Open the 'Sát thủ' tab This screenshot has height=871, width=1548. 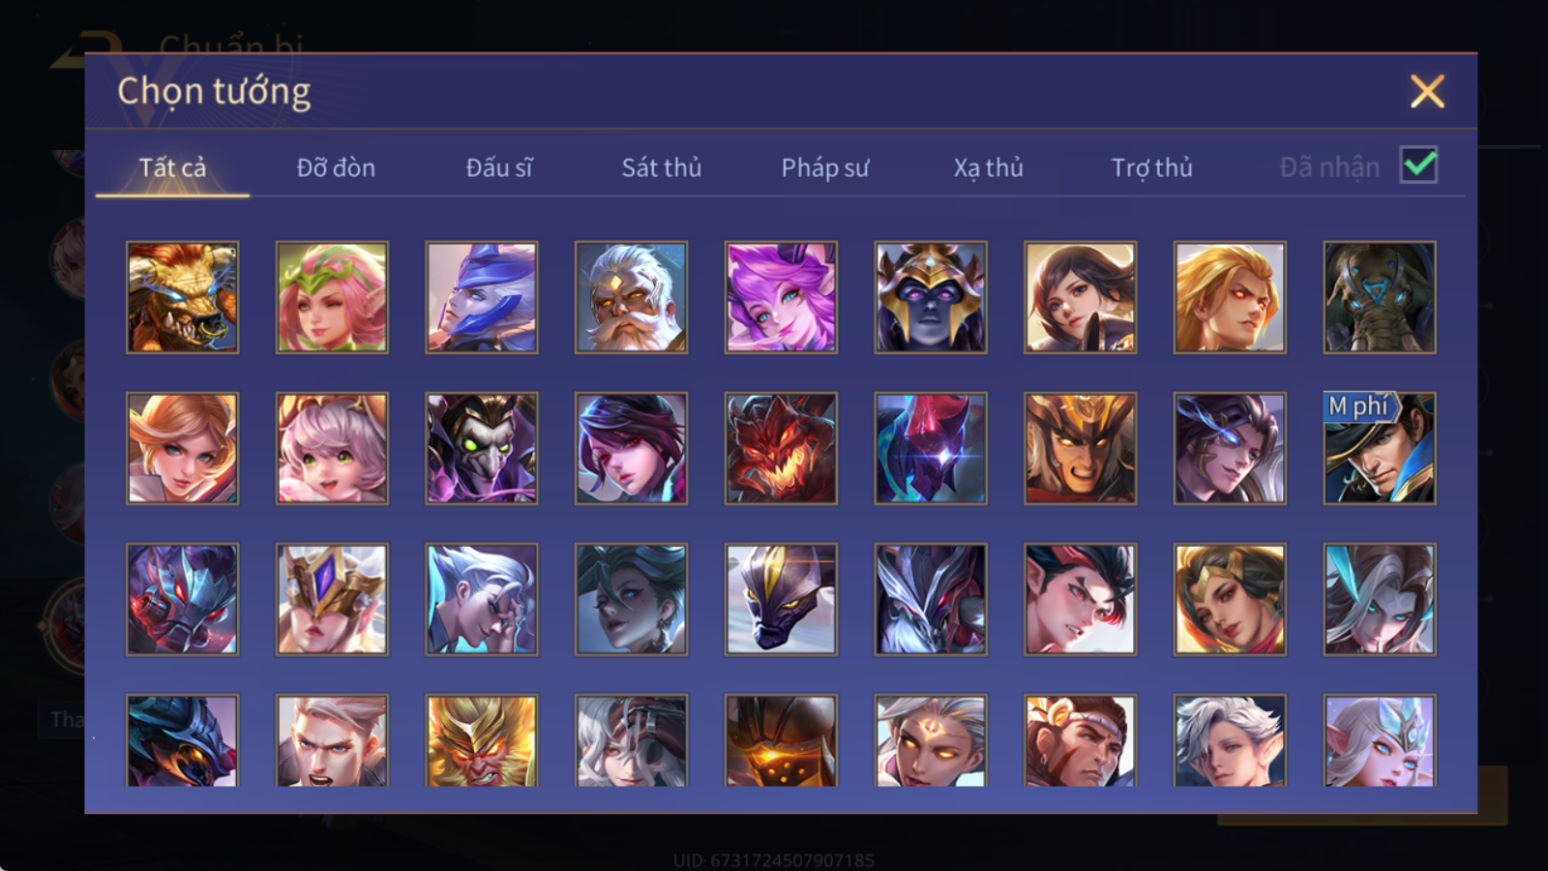click(x=661, y=167)
